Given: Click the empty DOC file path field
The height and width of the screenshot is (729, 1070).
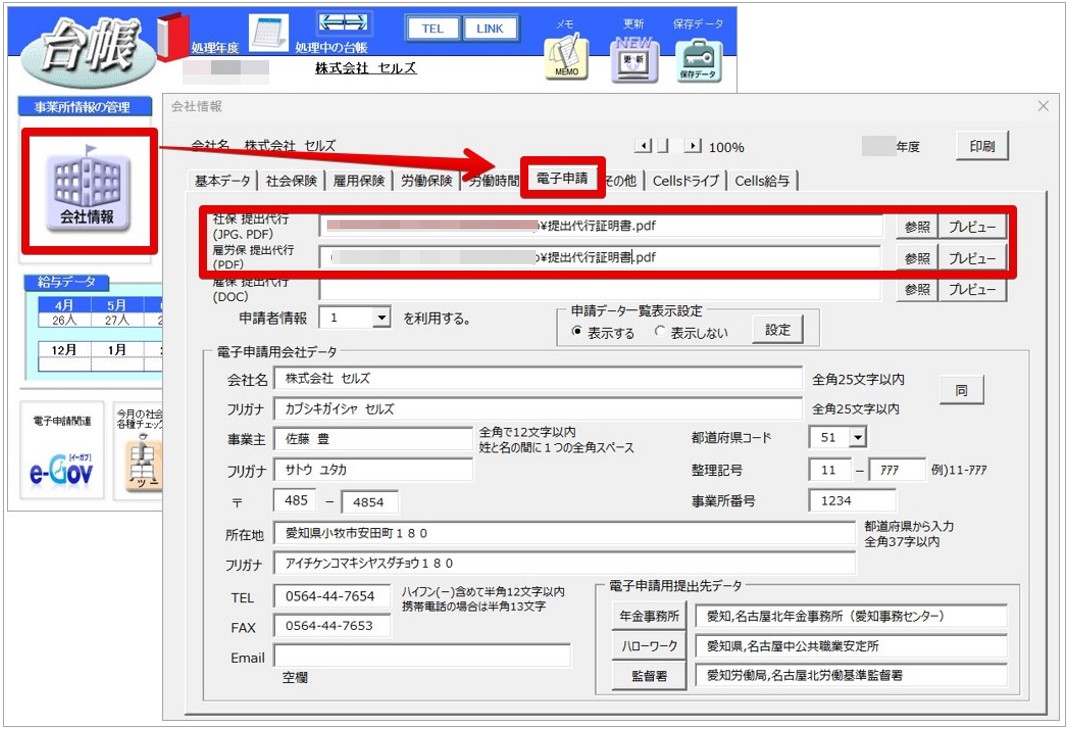Looking at the screenshot, I should click(x=601, y=289).
